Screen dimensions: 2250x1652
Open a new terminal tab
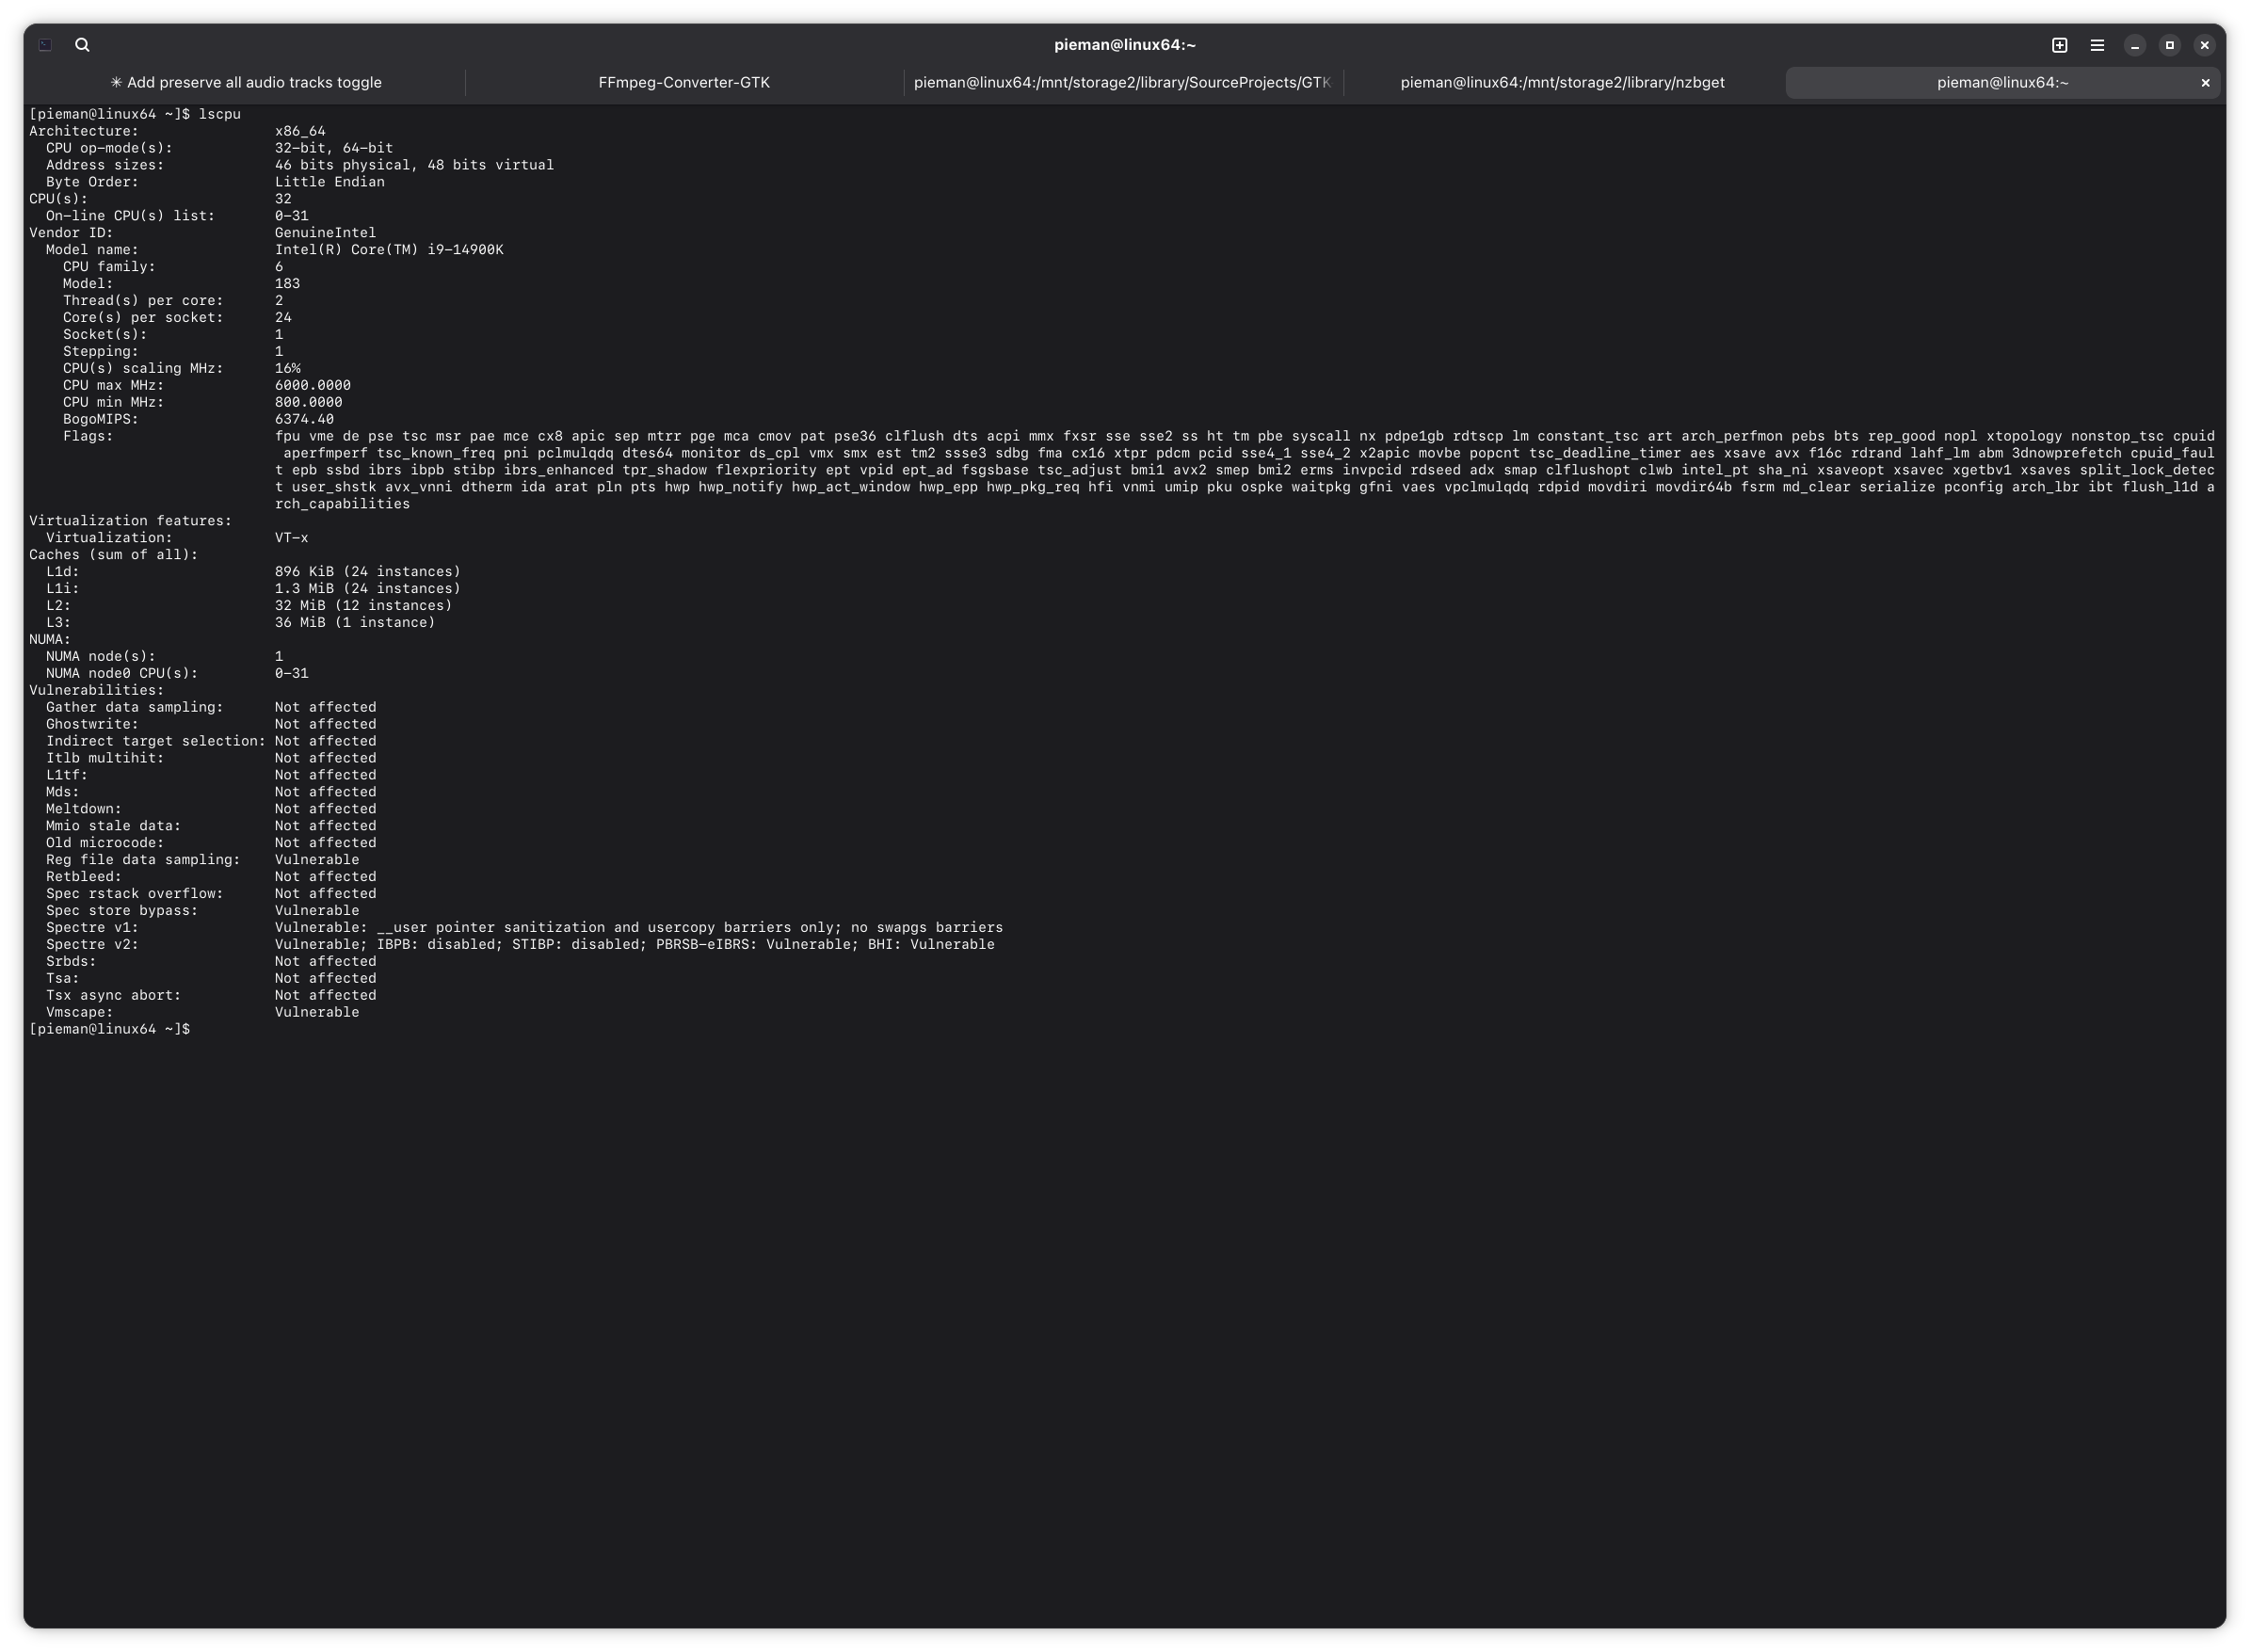2059,45
